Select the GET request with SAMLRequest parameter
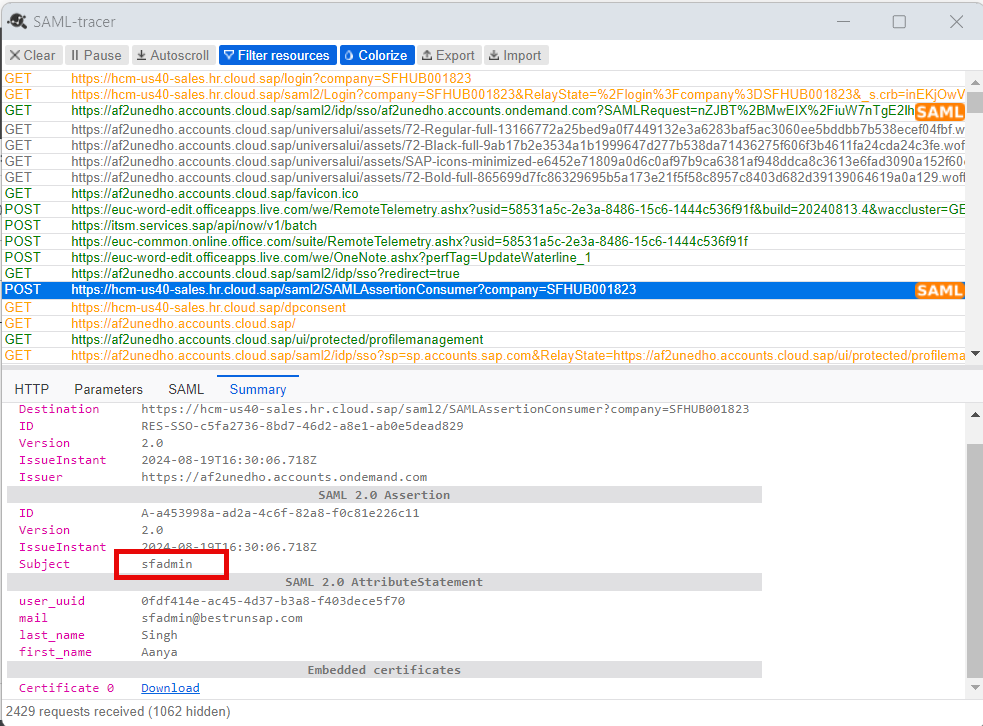This screenshot has height=726, width=983. [484, 111]
